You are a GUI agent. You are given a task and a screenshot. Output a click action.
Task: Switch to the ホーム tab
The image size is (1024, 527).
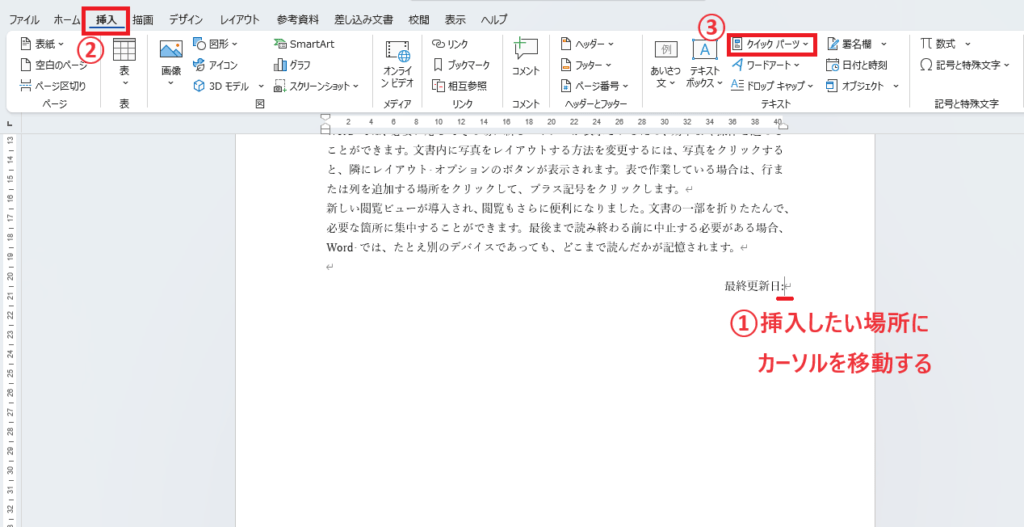point(67,19)
